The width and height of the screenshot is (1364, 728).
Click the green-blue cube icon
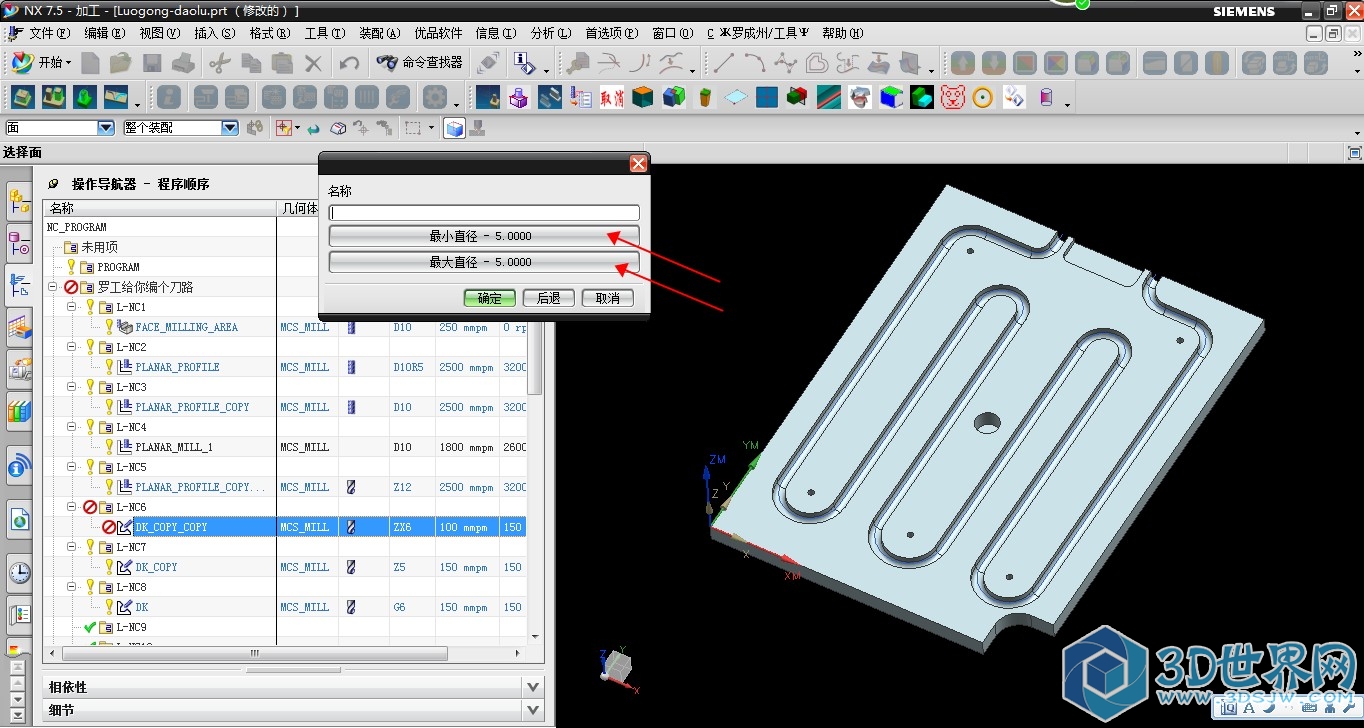pyautogui.click(x=674, y=98)
